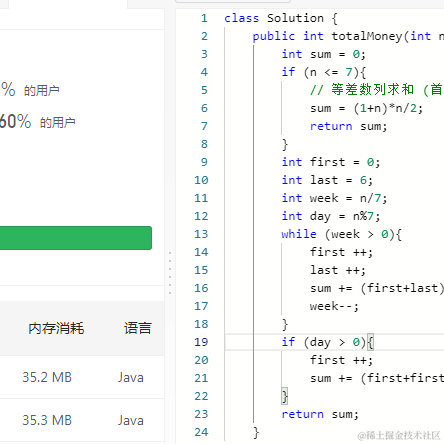
Task: Click 'int week = n/7;' line
Action: pos(334,198)
